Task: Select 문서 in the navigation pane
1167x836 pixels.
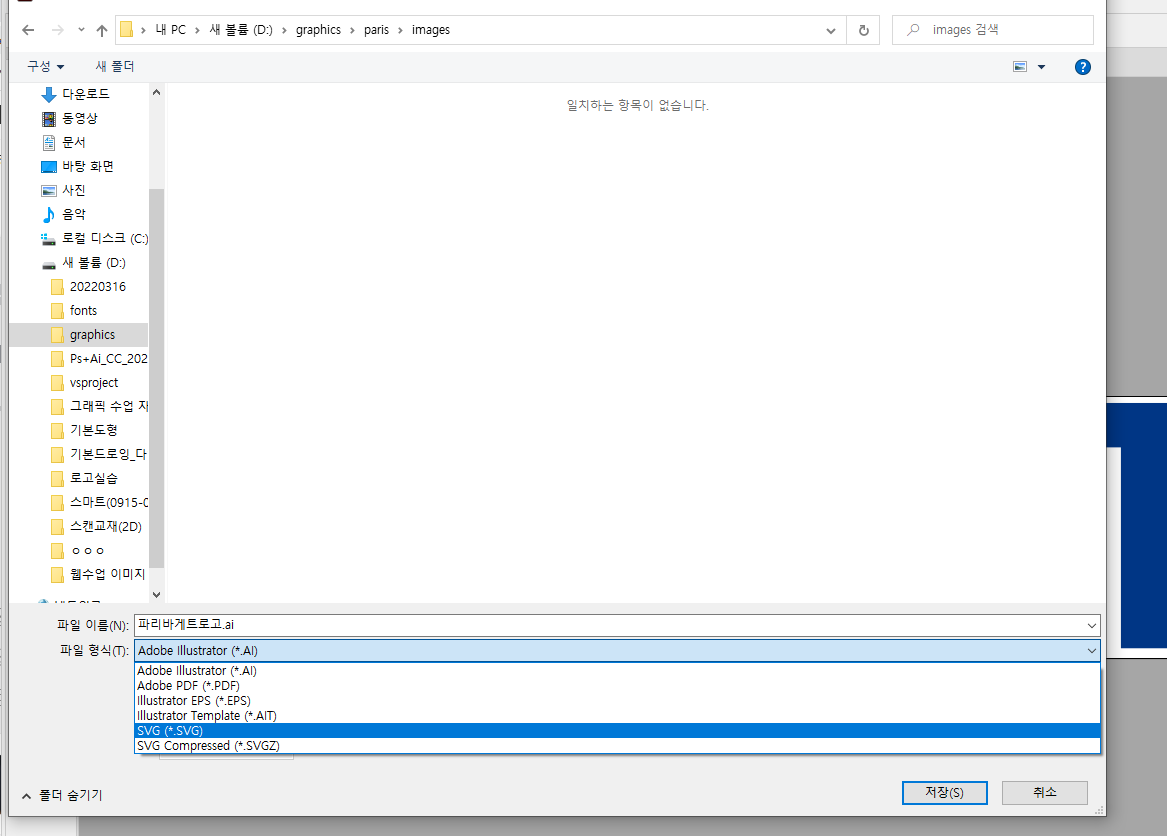Action: [x=74, y=142]
